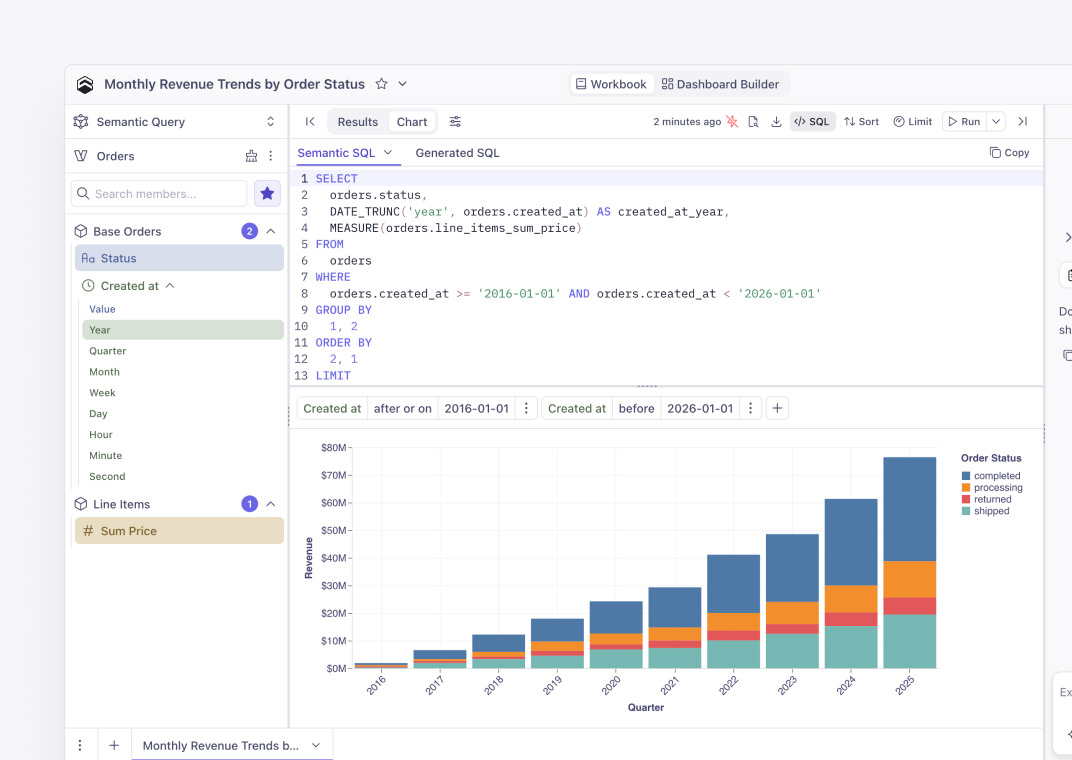
Task: Select the Status dimension
Action: [x=179, y=258]
